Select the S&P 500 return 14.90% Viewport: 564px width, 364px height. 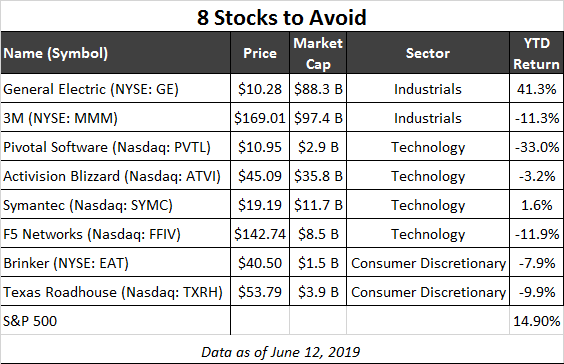click(x=536, y=321)
